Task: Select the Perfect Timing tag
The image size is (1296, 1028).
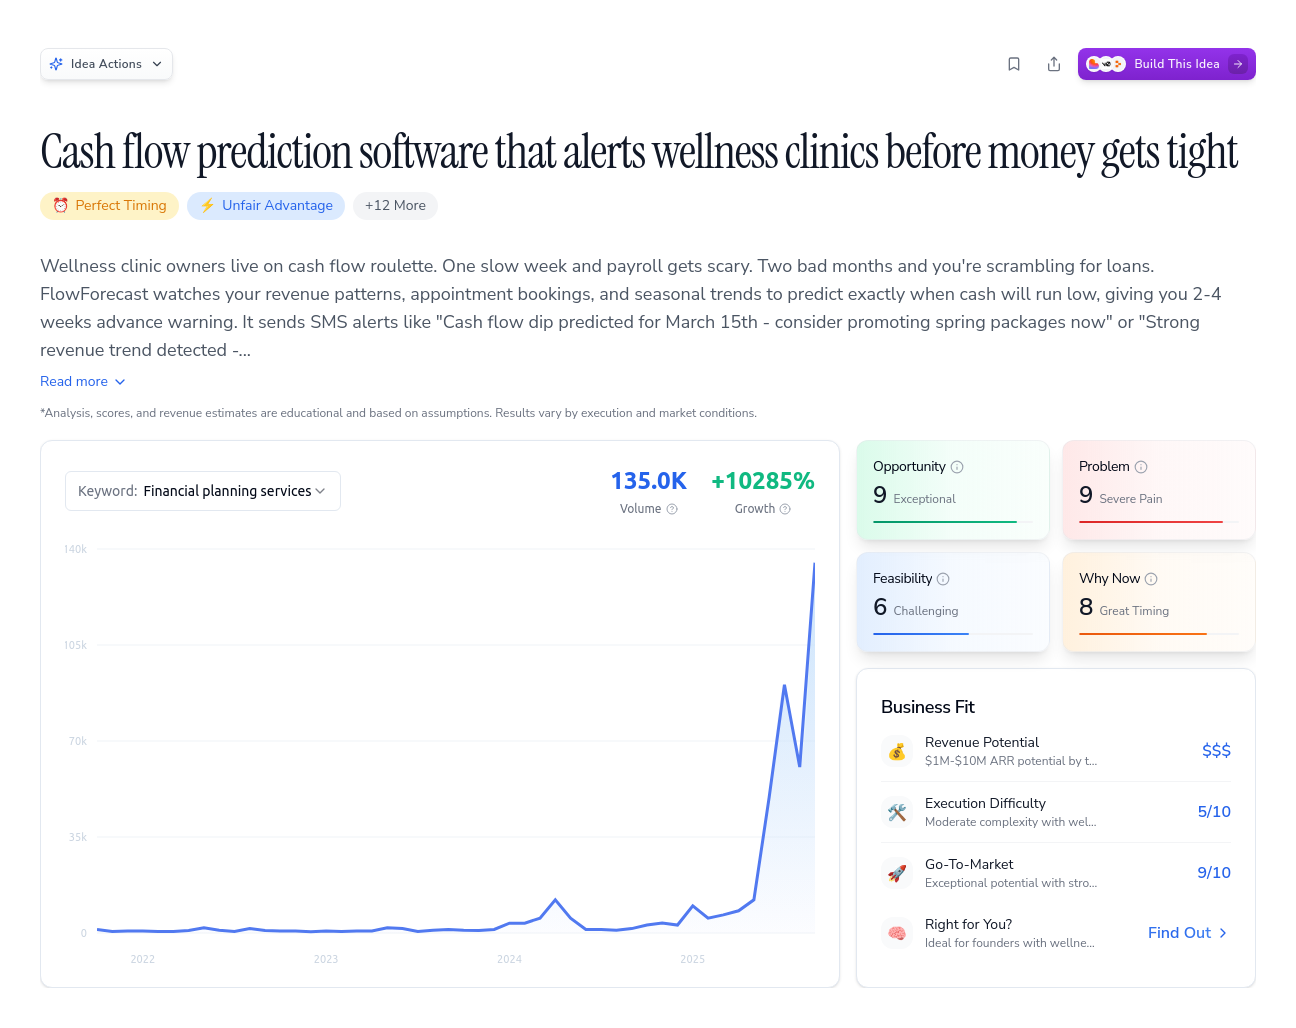Action: [109, 205]
